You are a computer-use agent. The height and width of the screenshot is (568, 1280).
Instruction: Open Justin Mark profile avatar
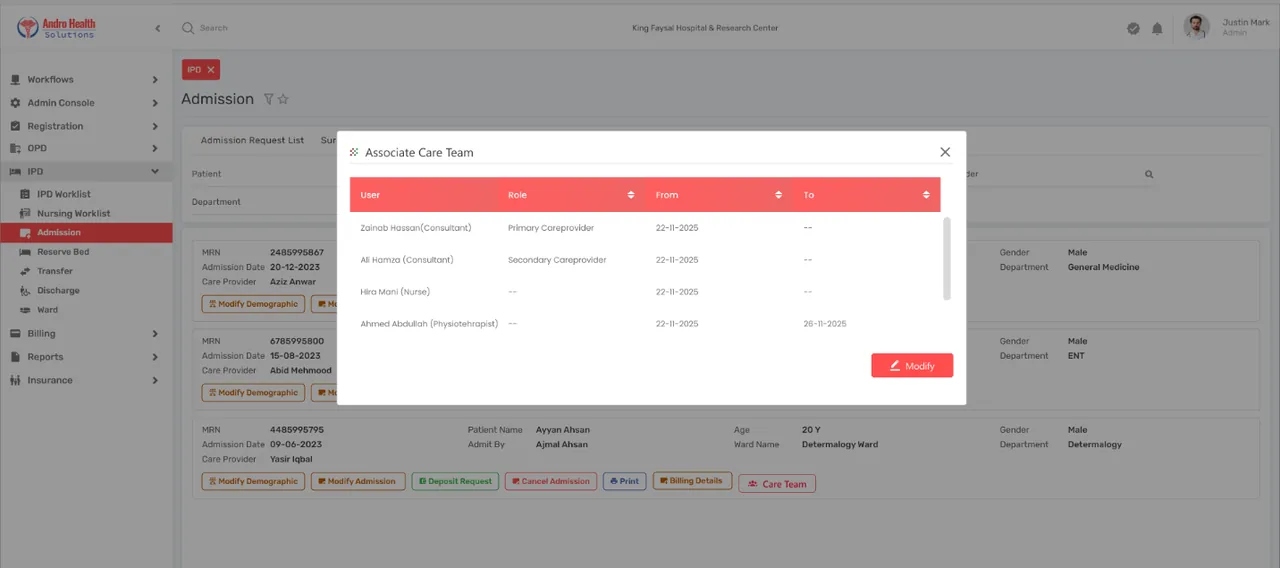(x=1197, y=27)
